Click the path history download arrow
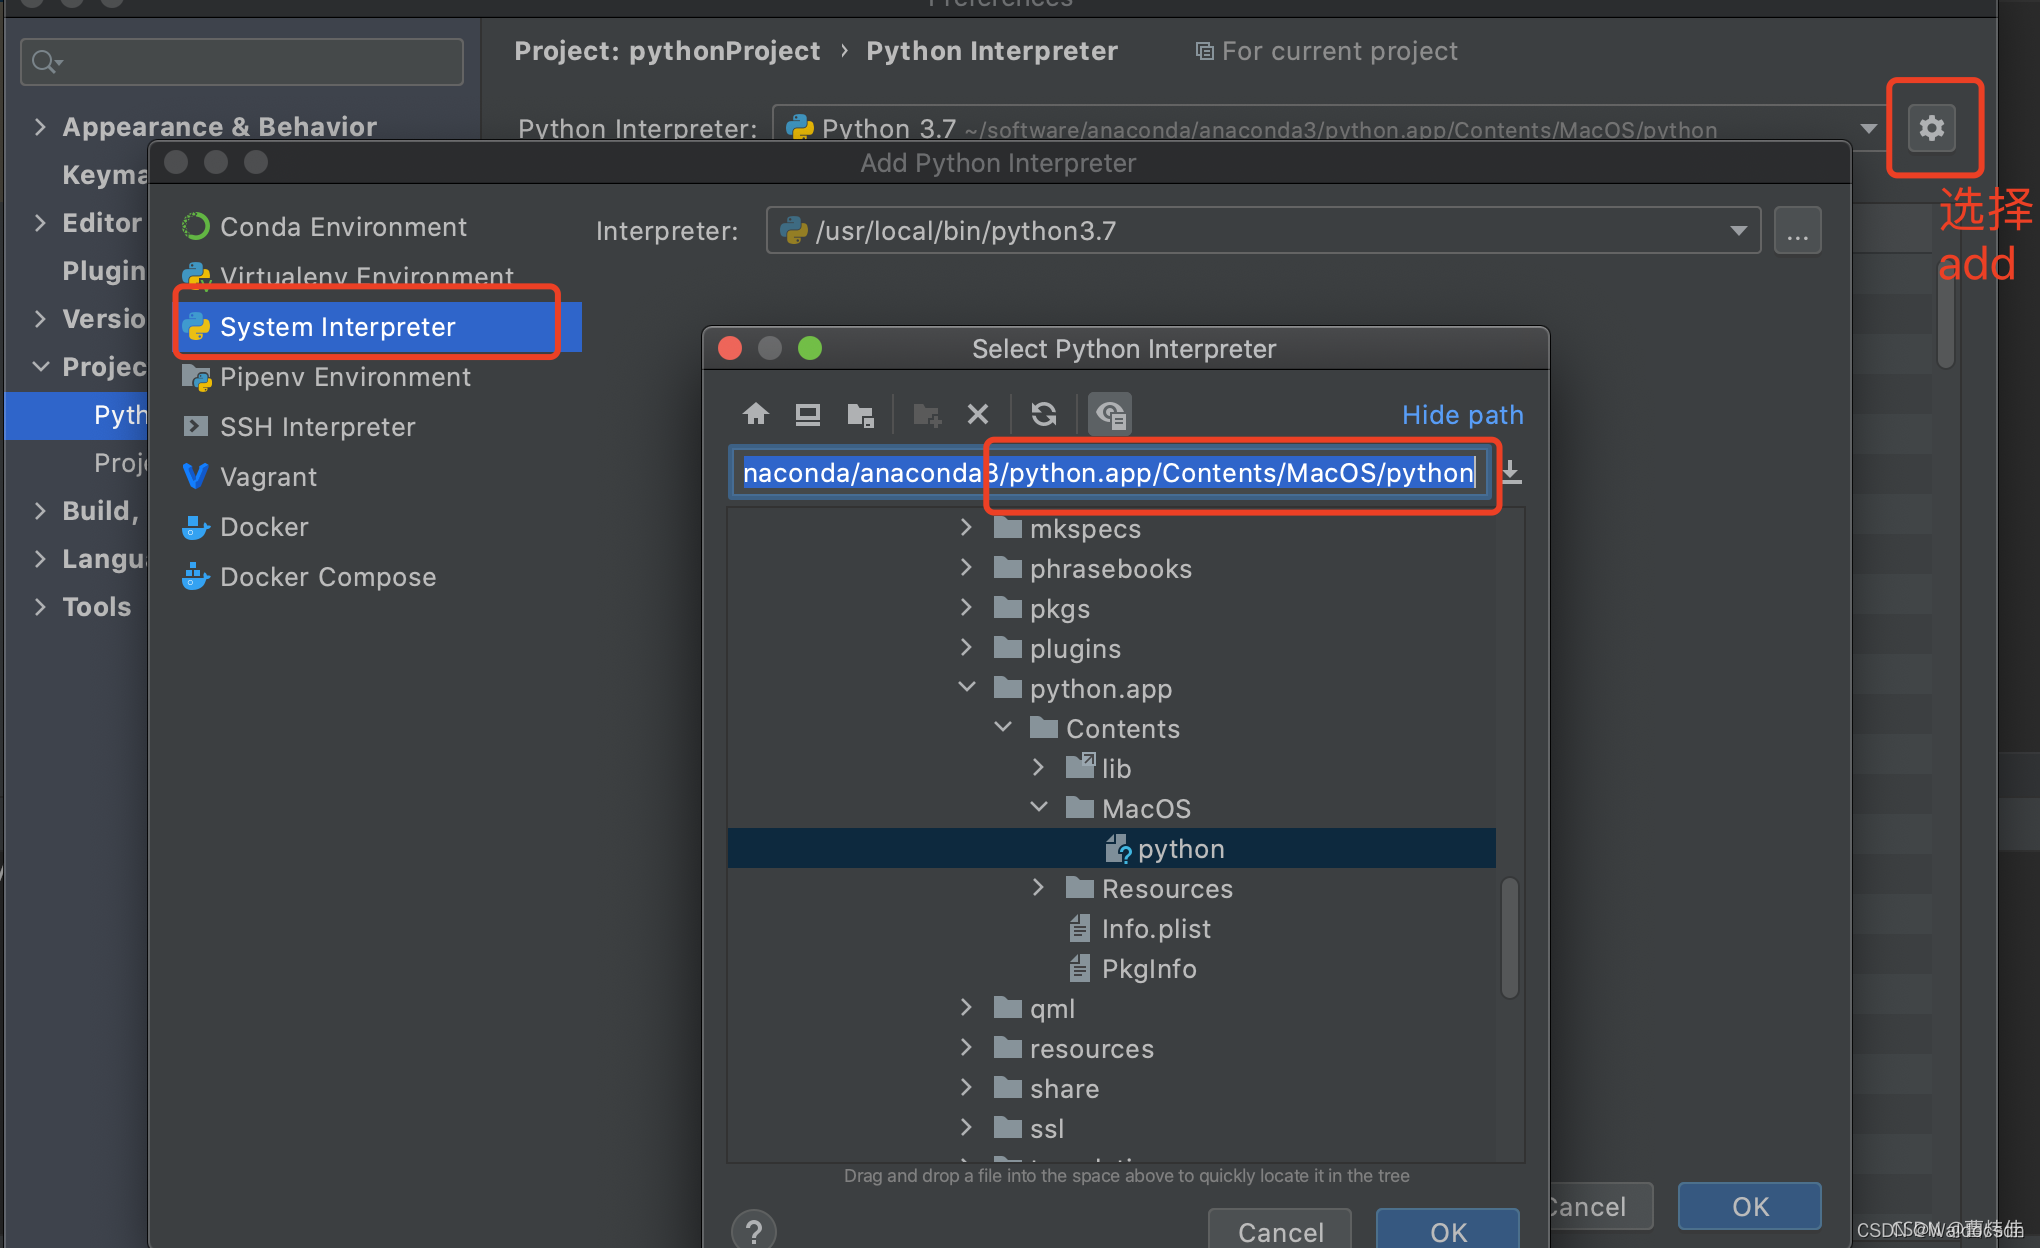Image resolution: width=2040 pixels, height=1248 pixels. [x=1512, y=472]
